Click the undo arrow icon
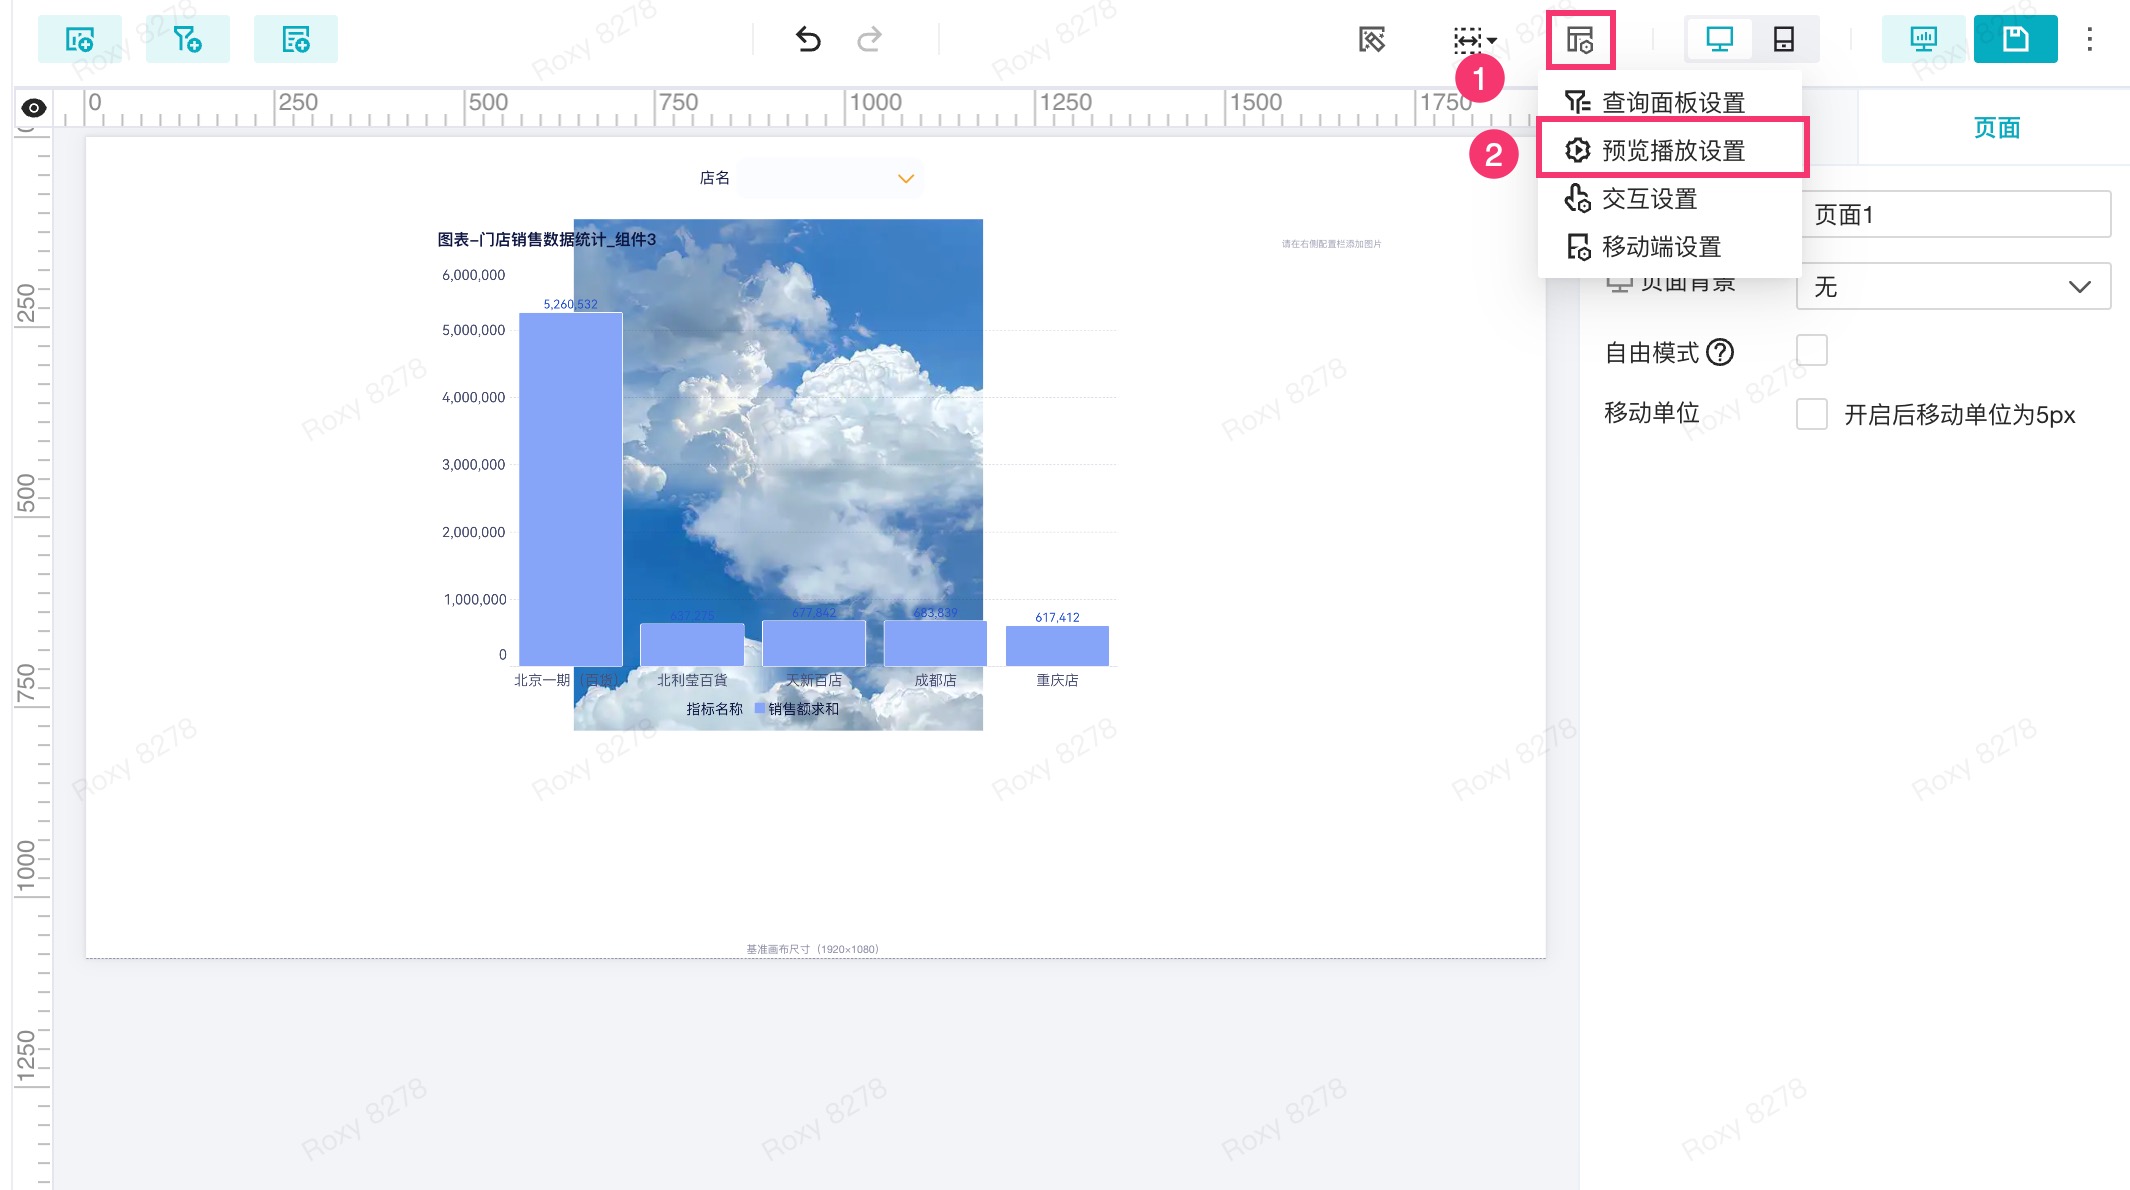Image resolution: width=2130 pixels, height=1190 pixels. pos(808,39)
